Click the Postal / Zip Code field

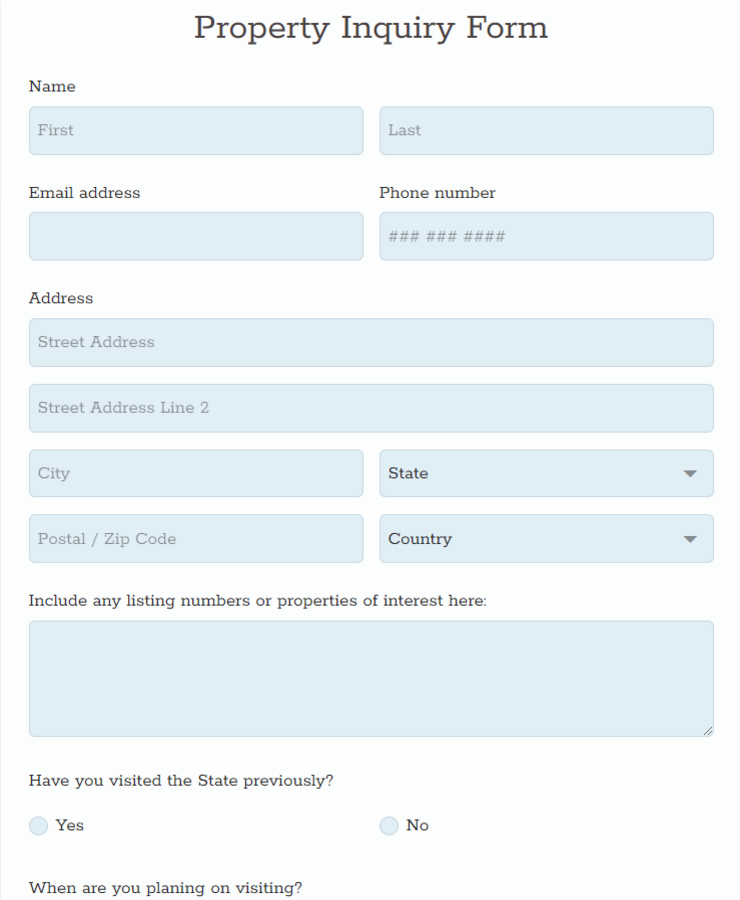click(195, 538)
